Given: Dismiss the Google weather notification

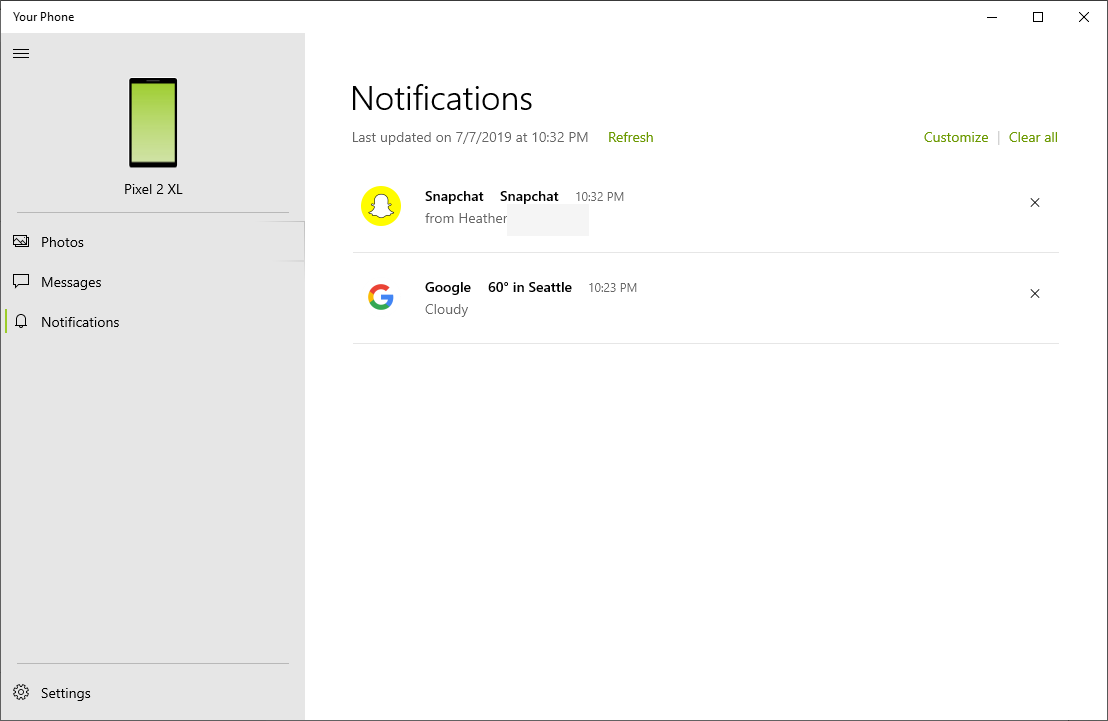Looking at the screenshot, I should [x=1035, y=293].
